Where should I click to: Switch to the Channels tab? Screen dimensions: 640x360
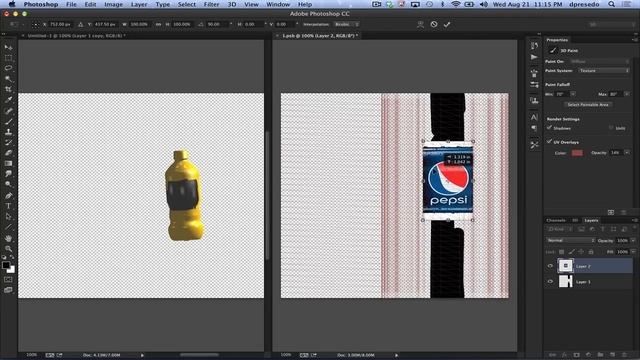556,220
